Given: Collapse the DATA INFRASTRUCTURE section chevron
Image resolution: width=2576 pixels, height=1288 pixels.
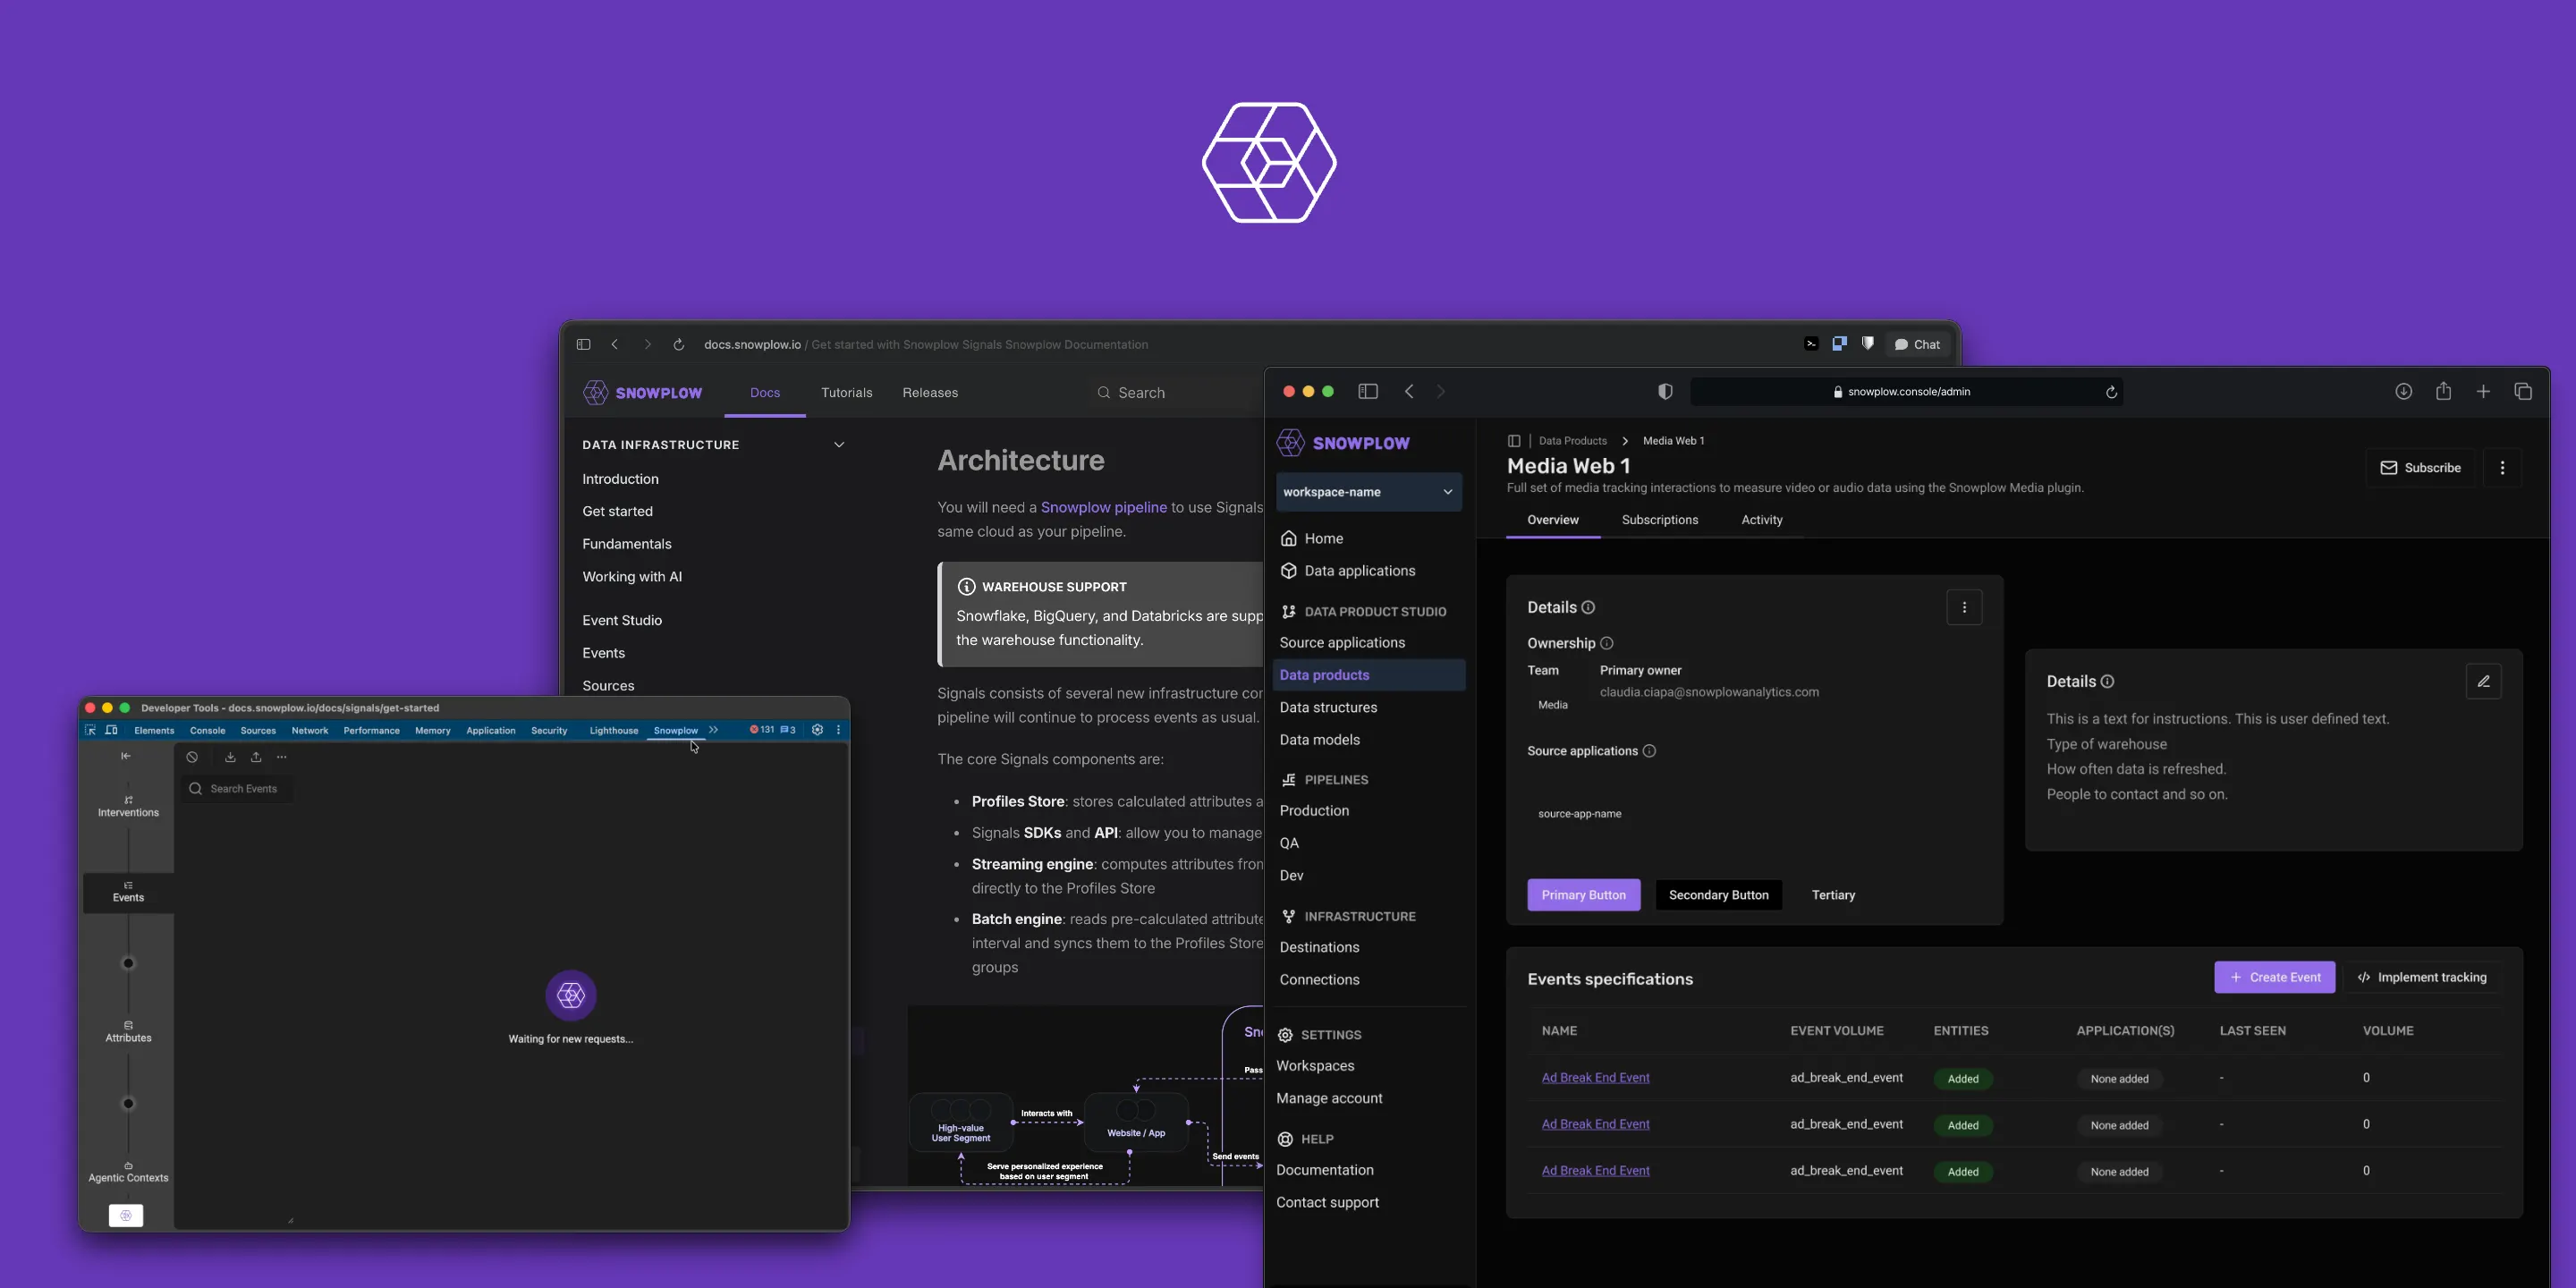Looking at the screenshot, I should (x=839, y=445).
